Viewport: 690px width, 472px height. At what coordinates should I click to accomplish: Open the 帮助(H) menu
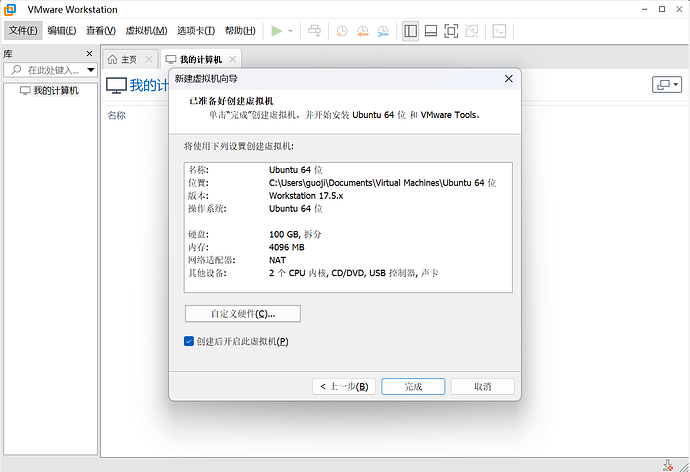240,30
